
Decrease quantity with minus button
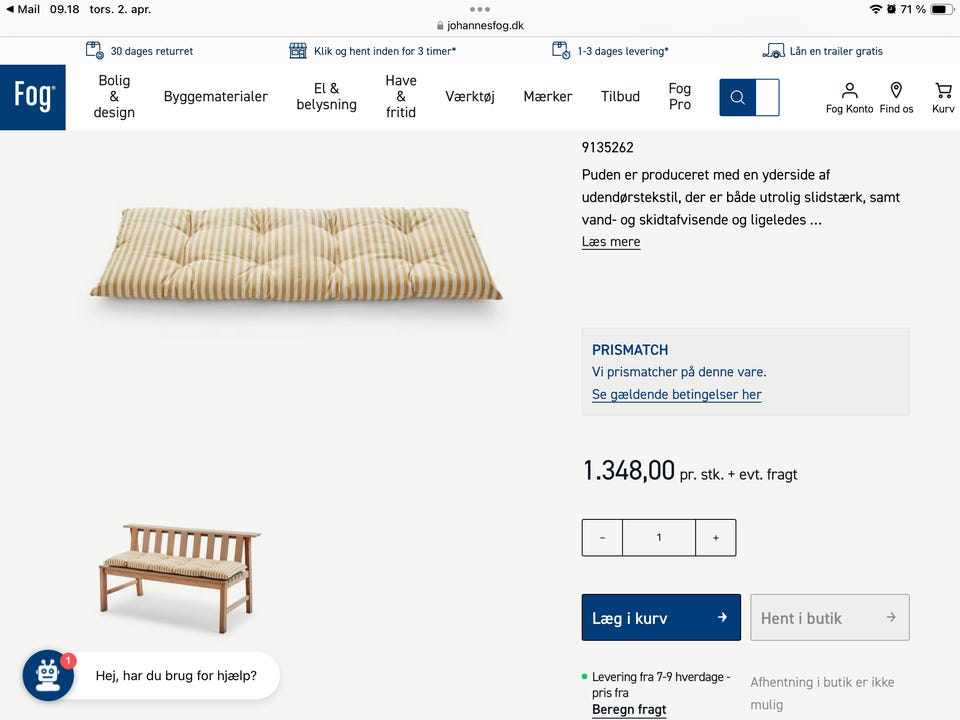tap(602, 538)
